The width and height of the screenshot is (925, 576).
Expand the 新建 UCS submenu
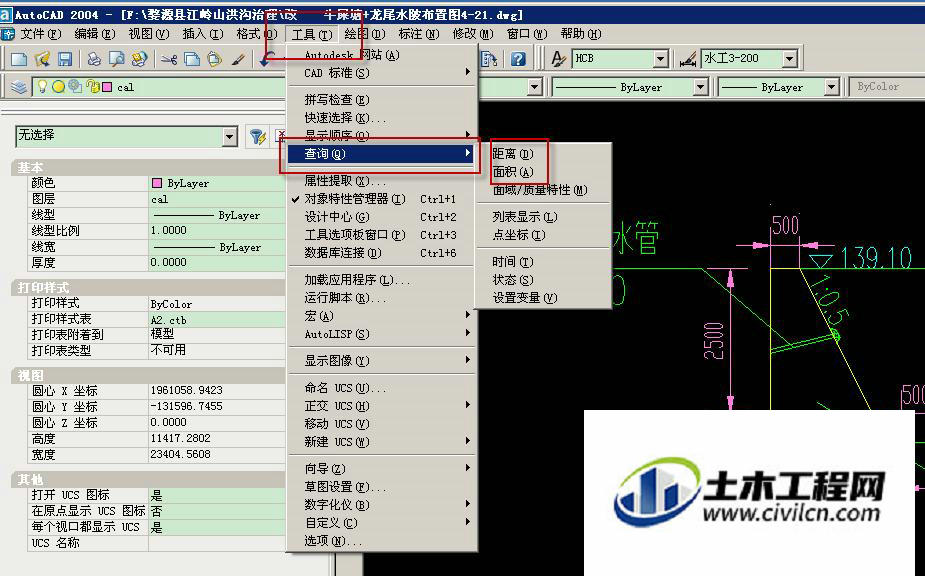(382, 441)
